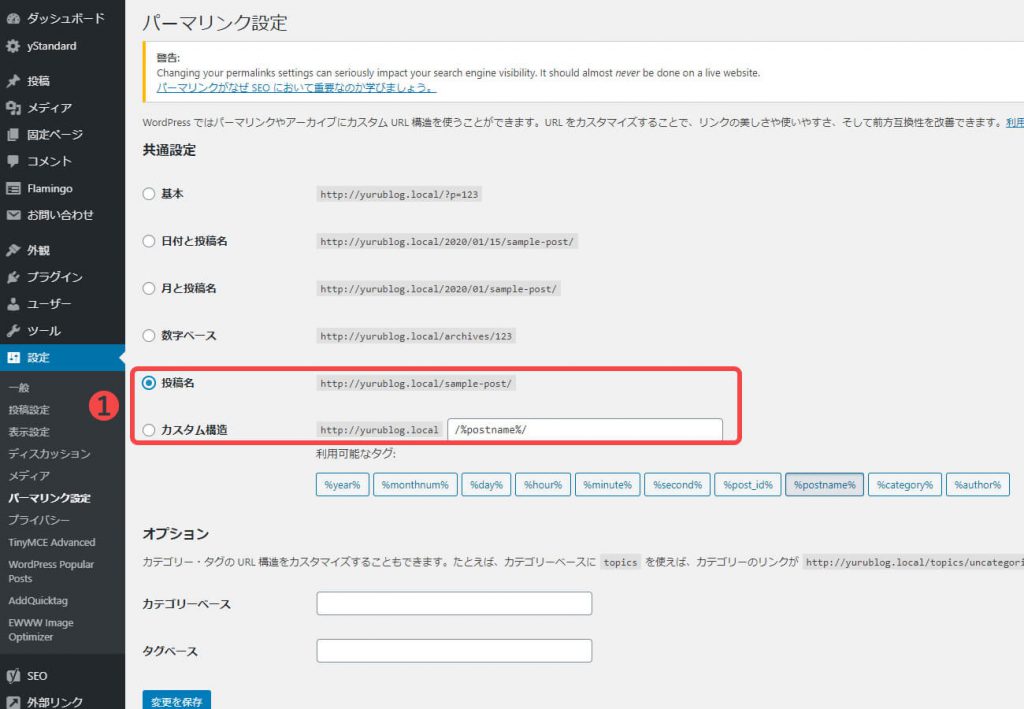Open the 外観 appearance menu
This screenshot has height=709, width=1024.
(38, 250)
